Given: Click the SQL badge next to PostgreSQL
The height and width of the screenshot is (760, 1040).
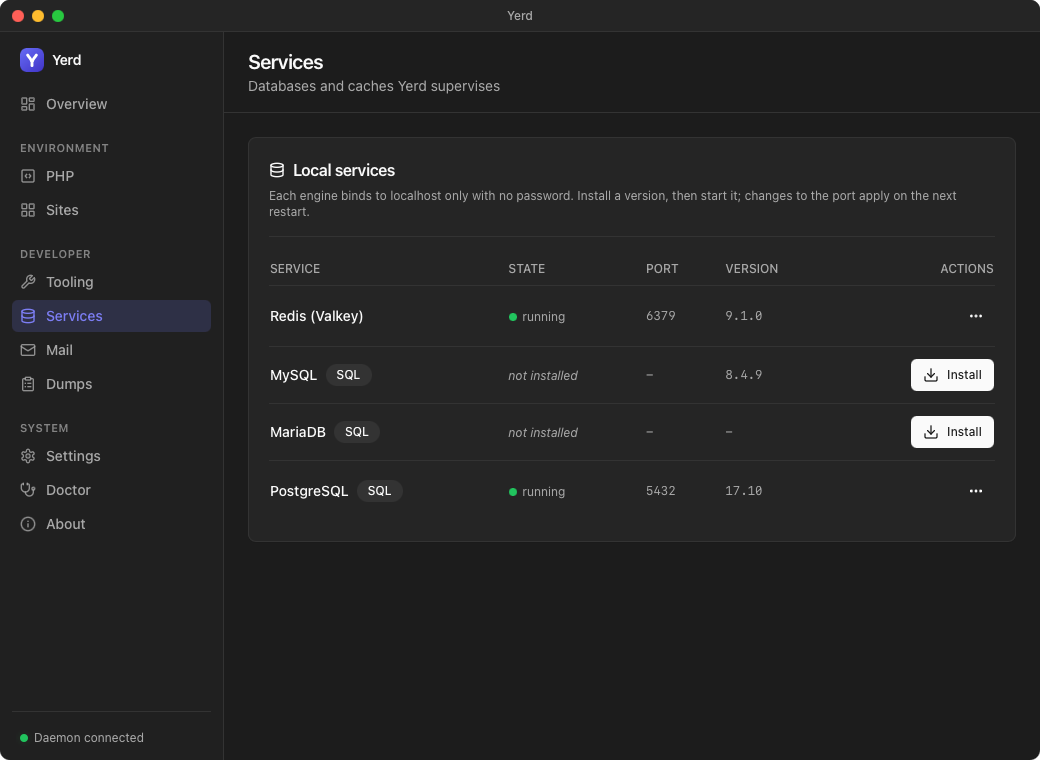Looking at the screenshot, I should click(379, 491).
